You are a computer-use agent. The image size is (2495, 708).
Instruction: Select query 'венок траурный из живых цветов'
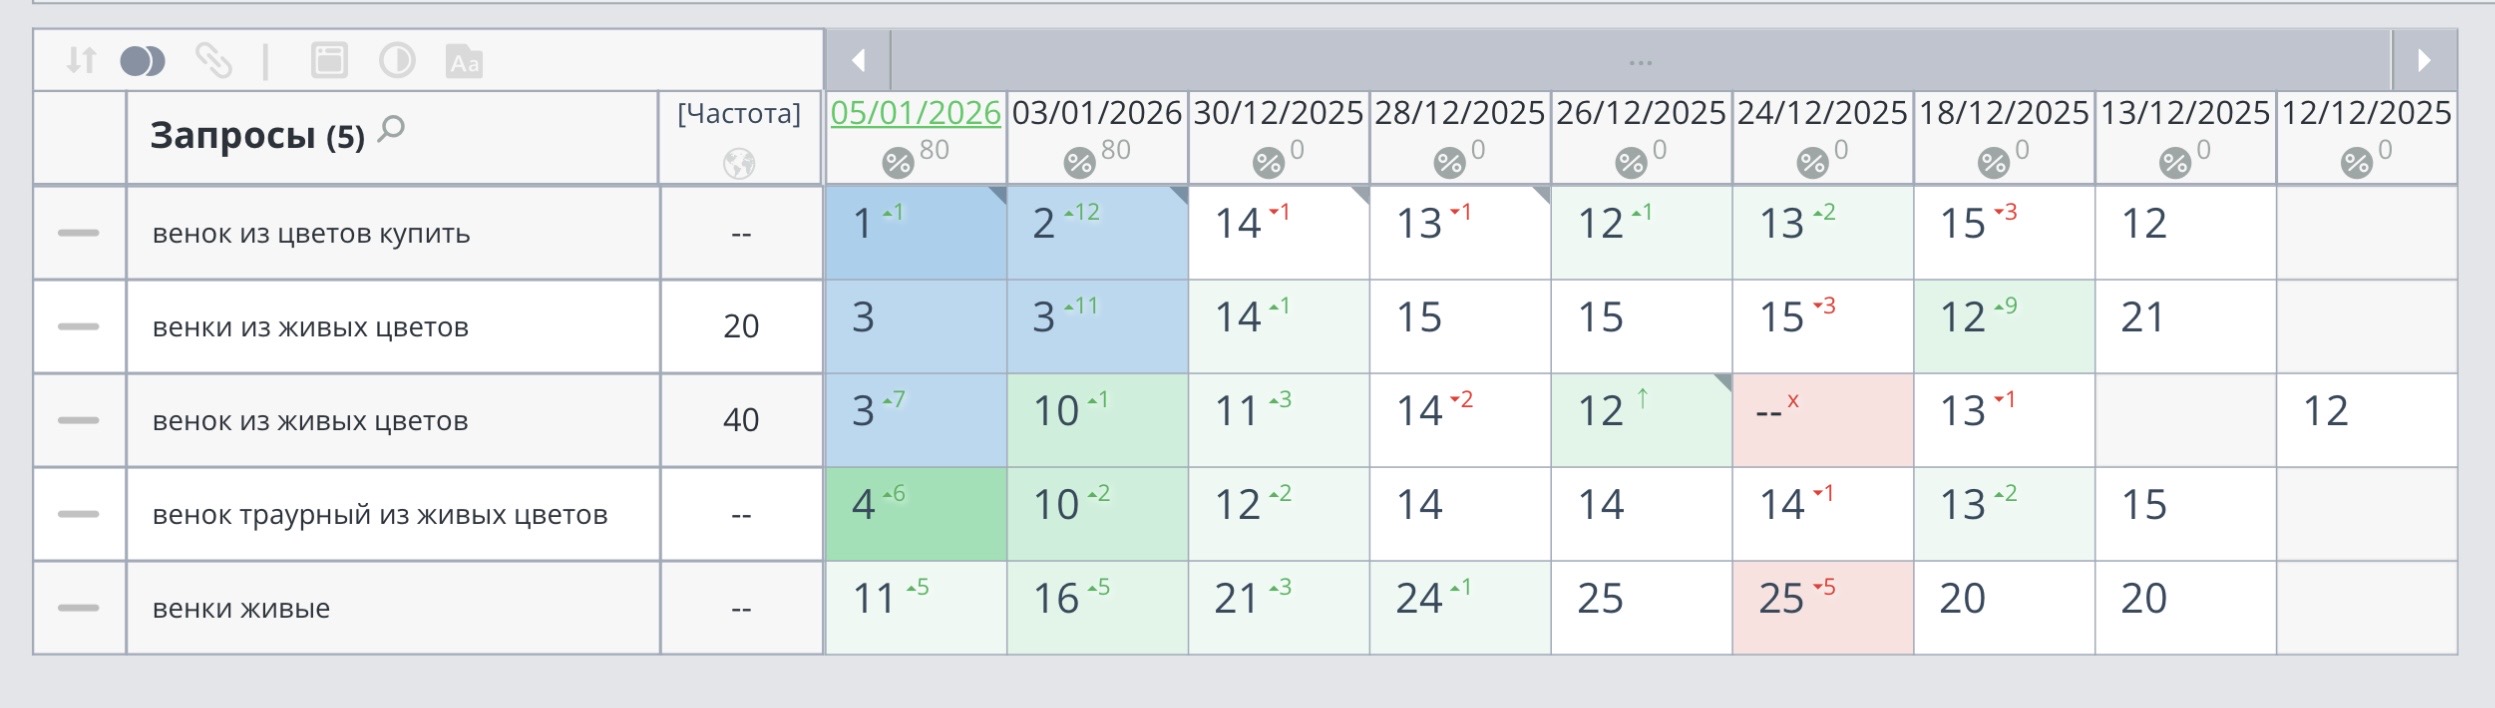[380, 515]
